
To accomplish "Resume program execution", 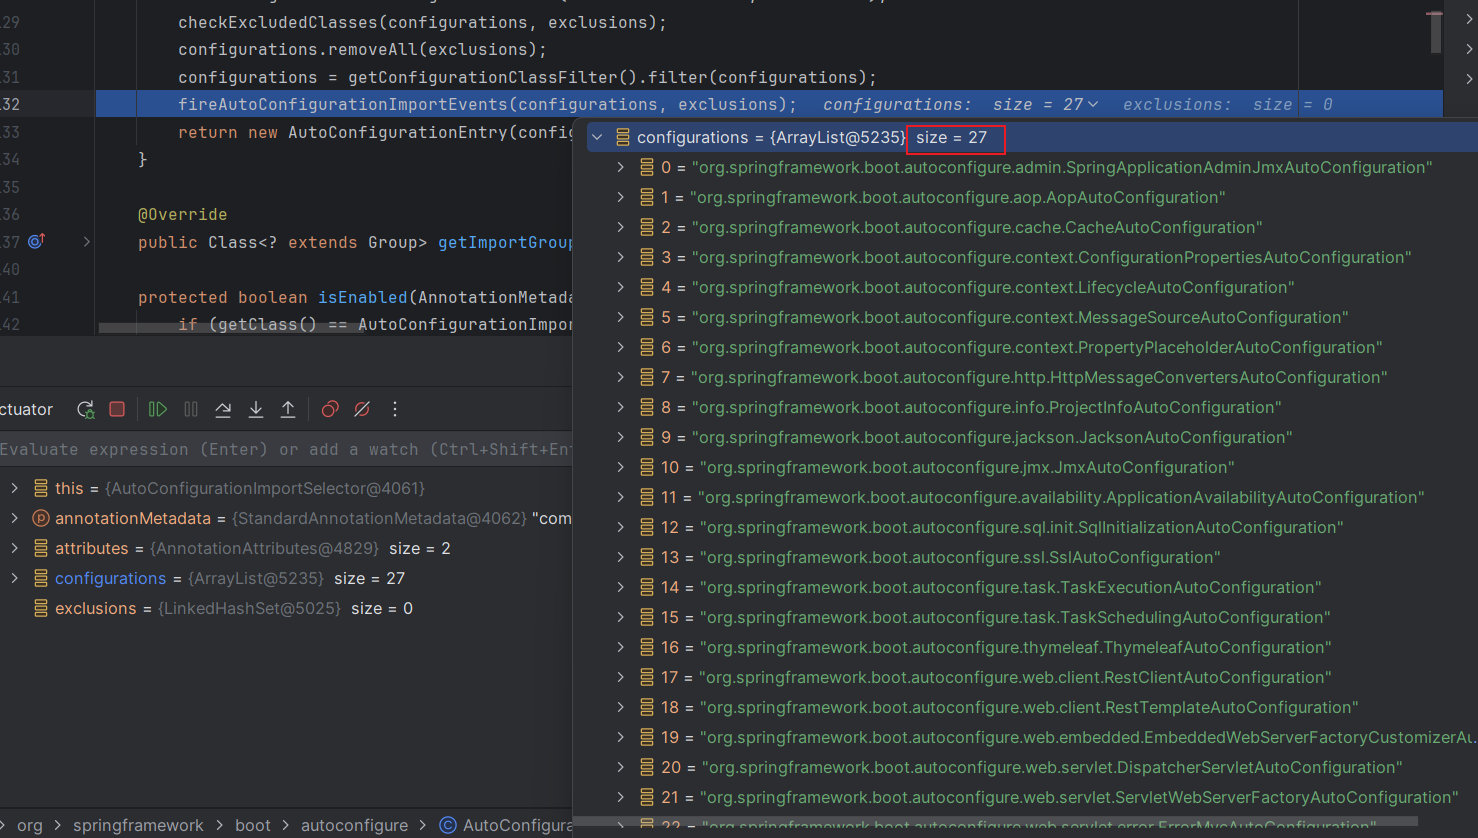I will coord(157,409).
